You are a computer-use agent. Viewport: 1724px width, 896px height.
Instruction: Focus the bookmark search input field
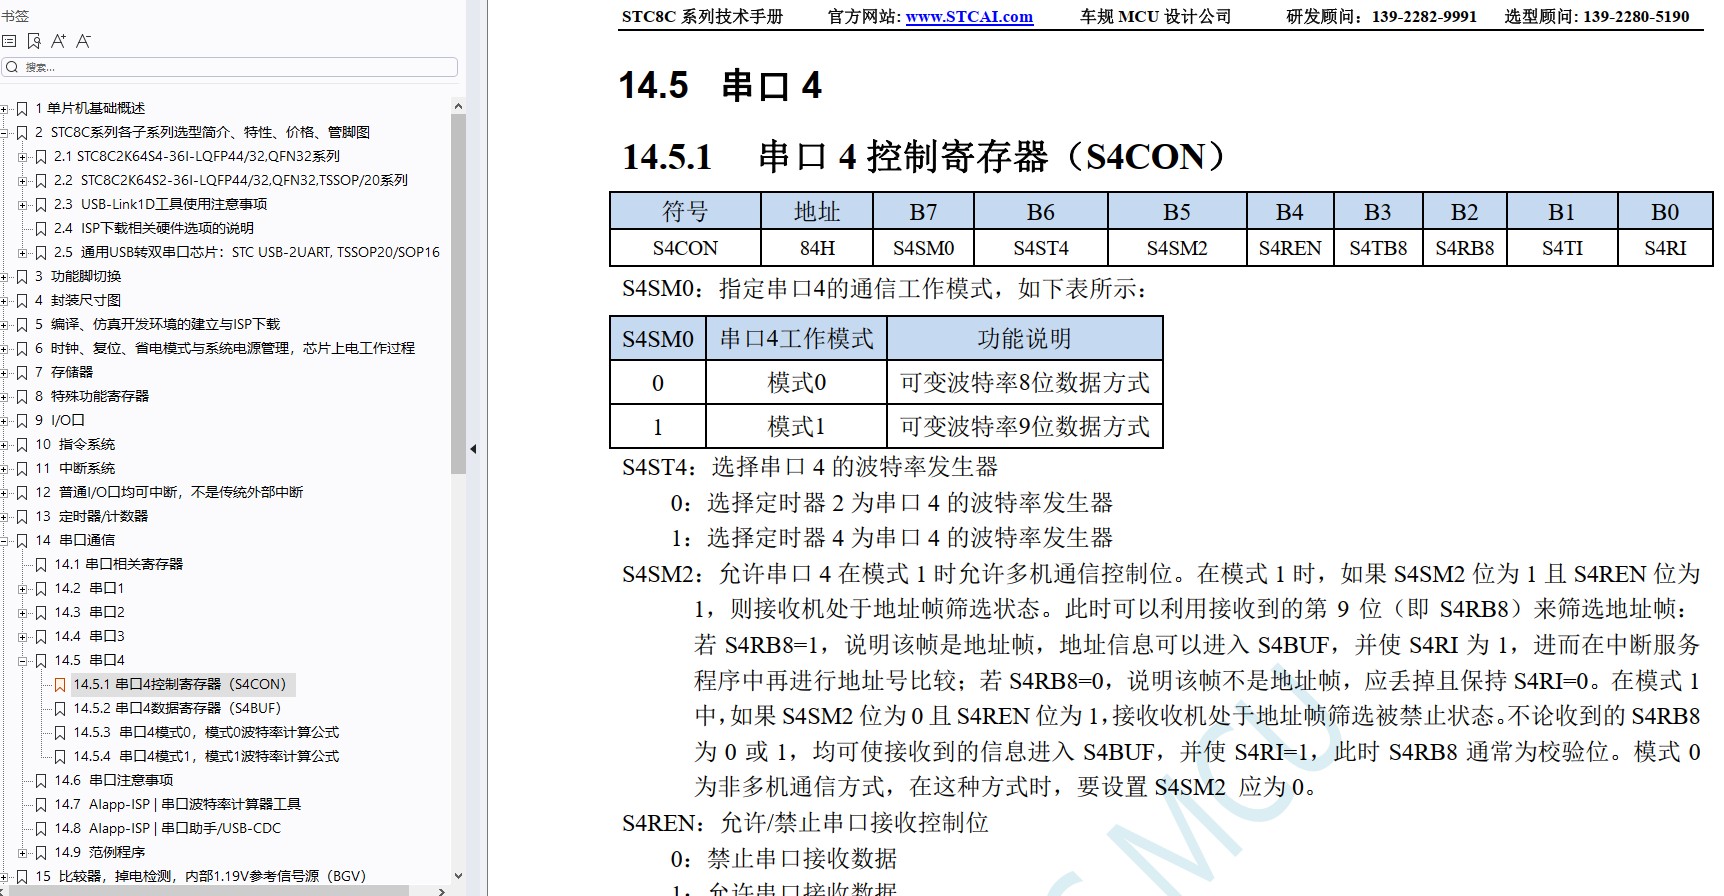[230, 67]
